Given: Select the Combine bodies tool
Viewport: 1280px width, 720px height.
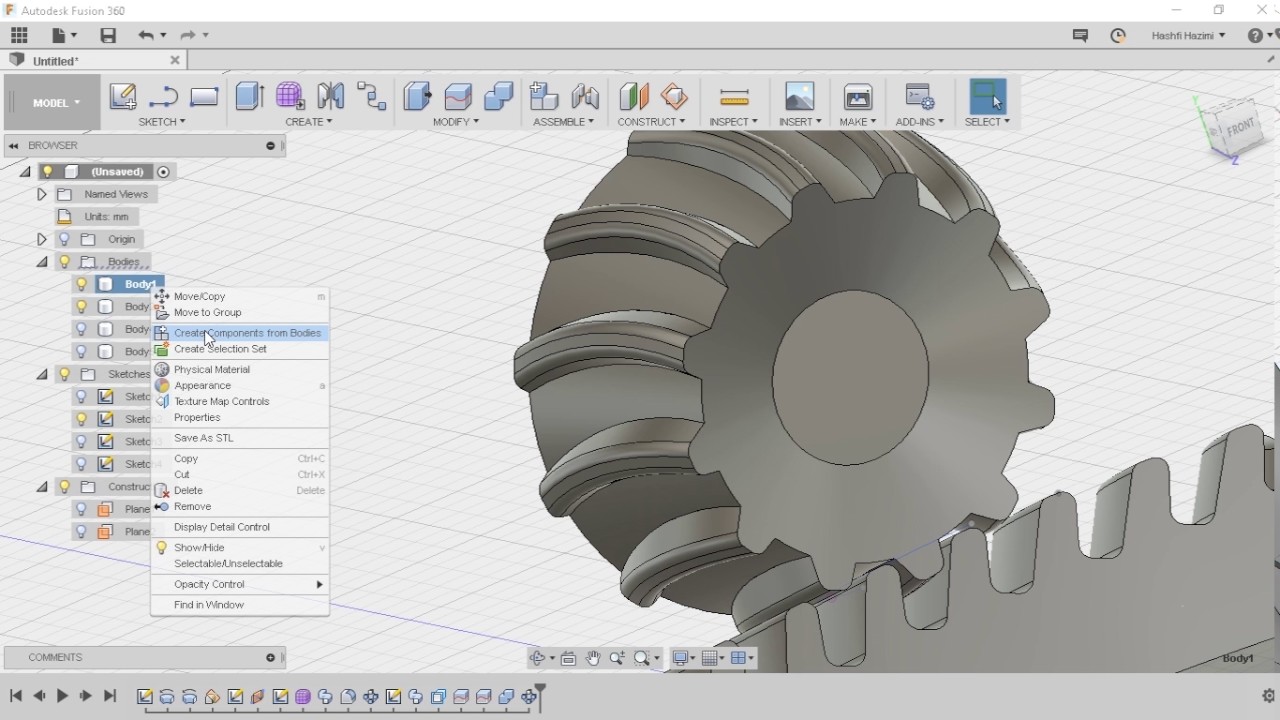Looking at the screenshot, I should tap(498, 96).
